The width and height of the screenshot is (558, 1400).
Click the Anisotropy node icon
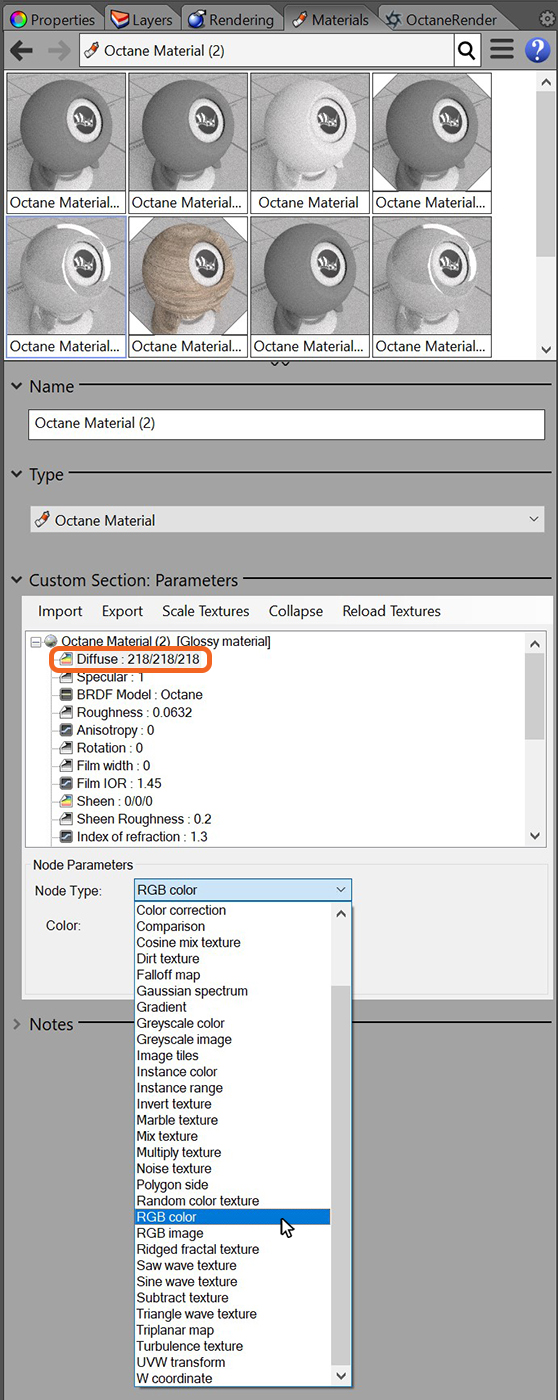66,730
